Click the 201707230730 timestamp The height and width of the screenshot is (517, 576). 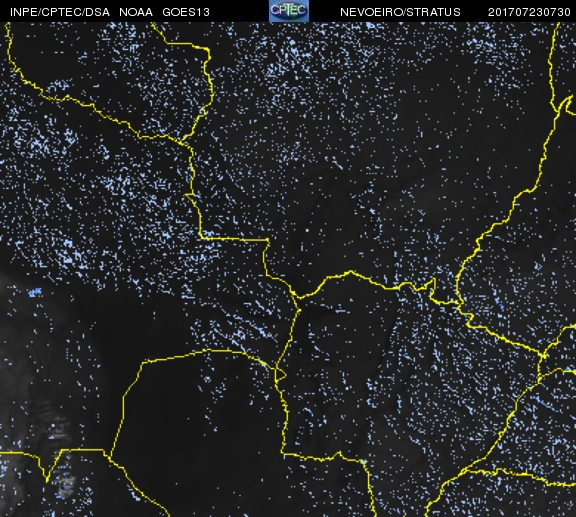529,12
